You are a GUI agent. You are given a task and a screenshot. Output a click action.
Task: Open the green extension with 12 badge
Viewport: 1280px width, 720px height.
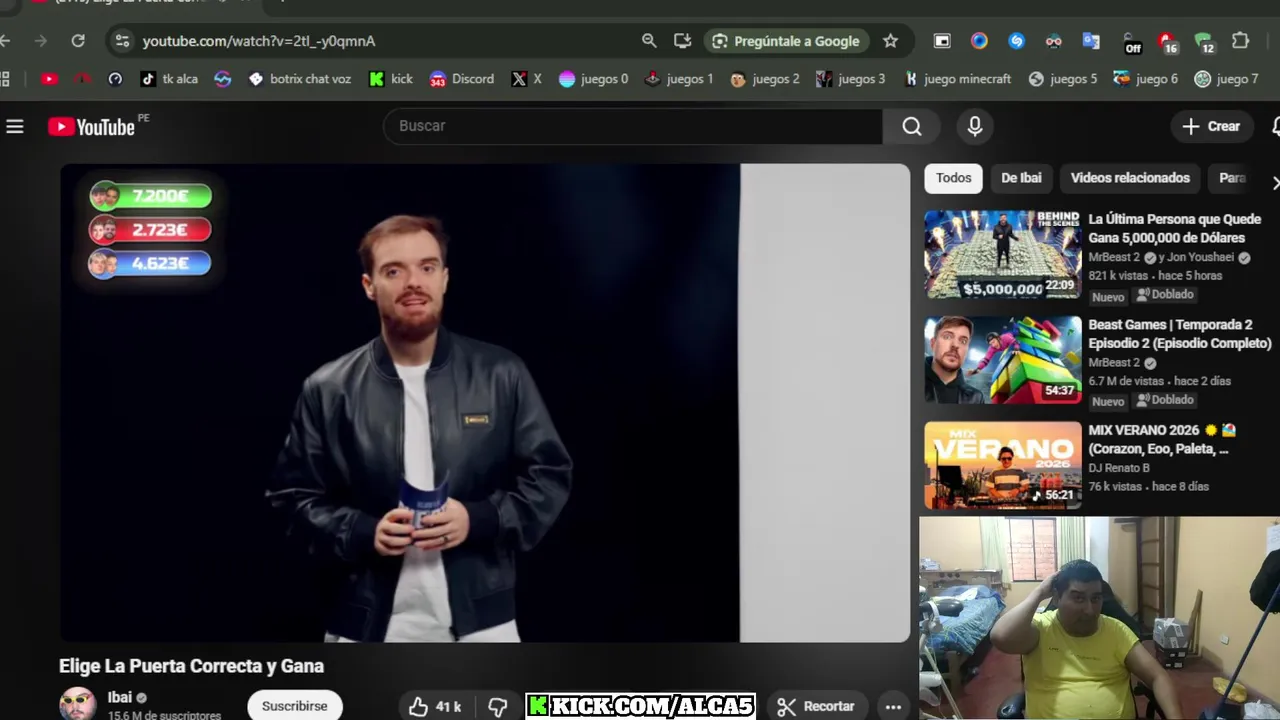(1204, 42)
